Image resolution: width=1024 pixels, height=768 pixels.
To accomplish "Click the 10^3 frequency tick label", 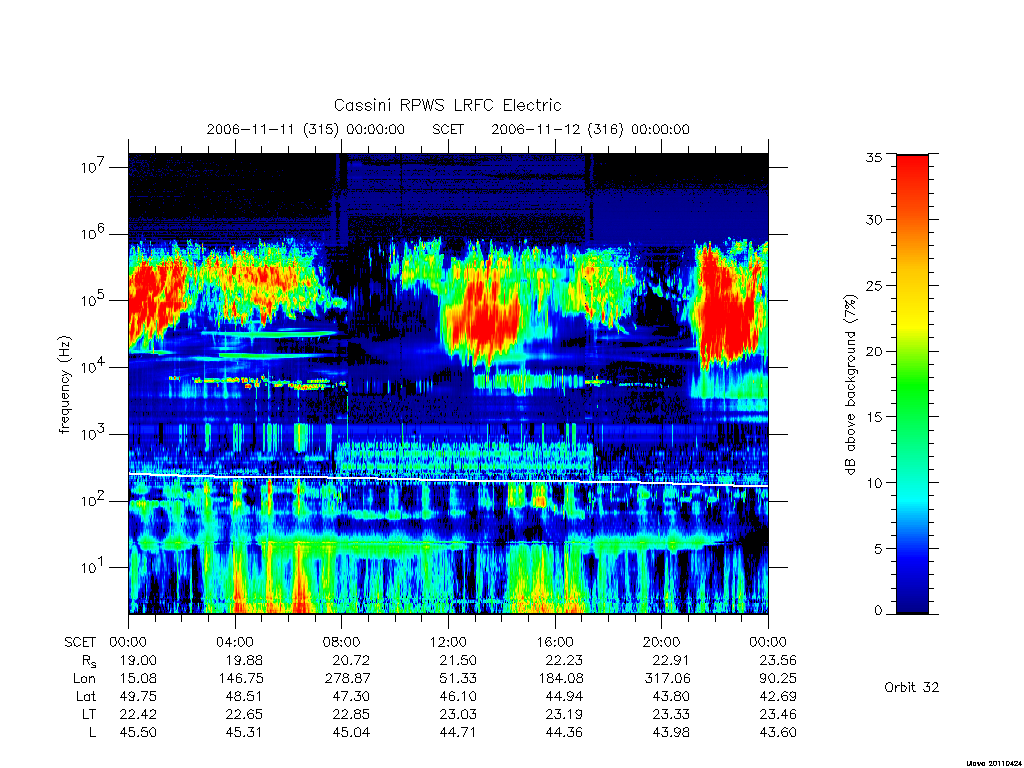I will pos(94,432).
